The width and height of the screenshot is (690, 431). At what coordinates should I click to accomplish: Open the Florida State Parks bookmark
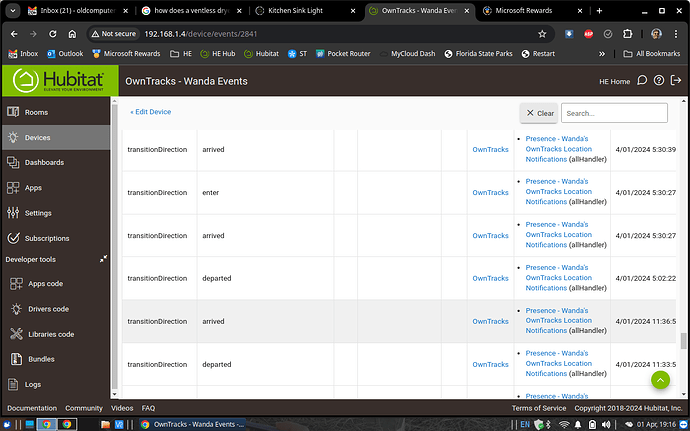[479, 54]
